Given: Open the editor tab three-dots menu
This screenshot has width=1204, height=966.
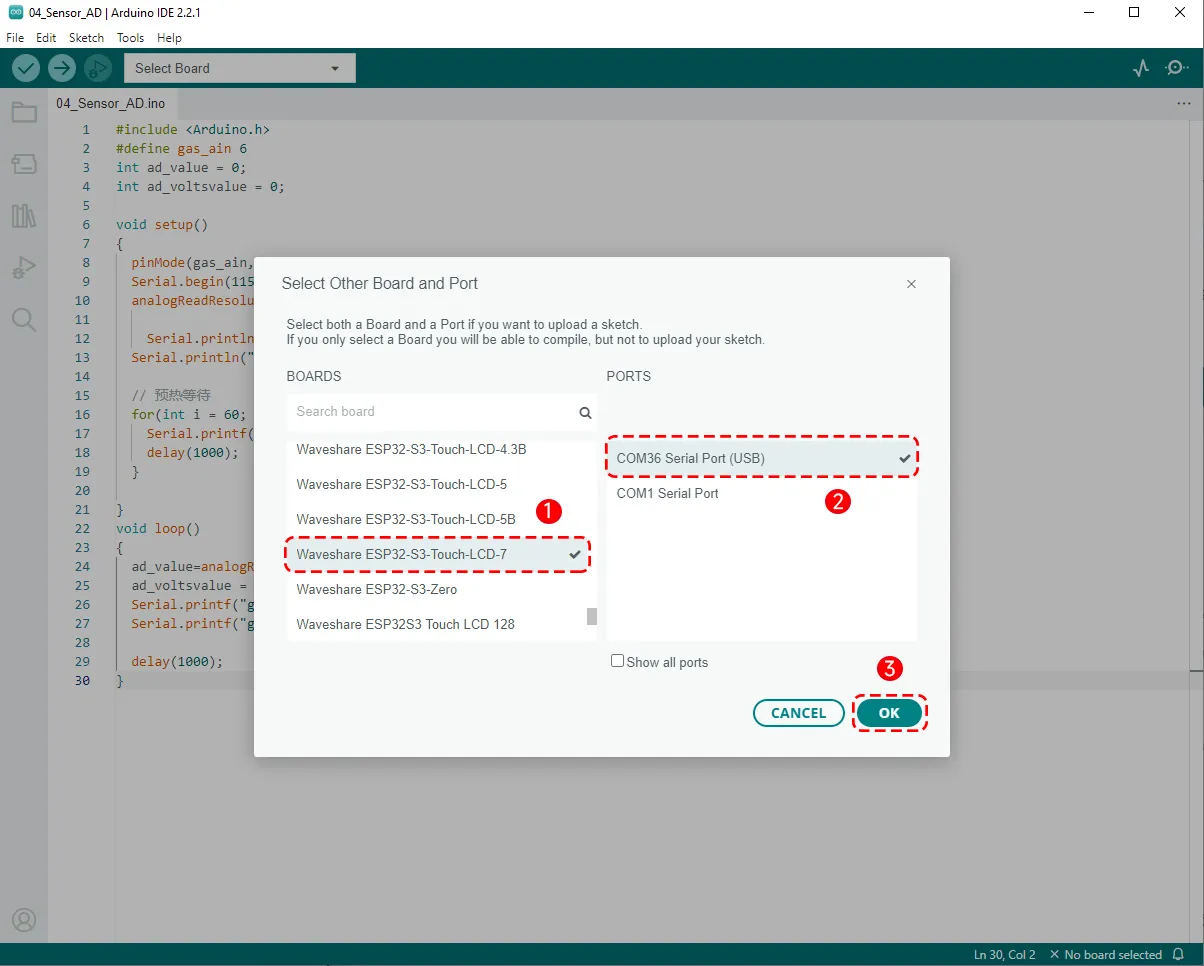Looking at the screenshot, I should (1184, 104).
